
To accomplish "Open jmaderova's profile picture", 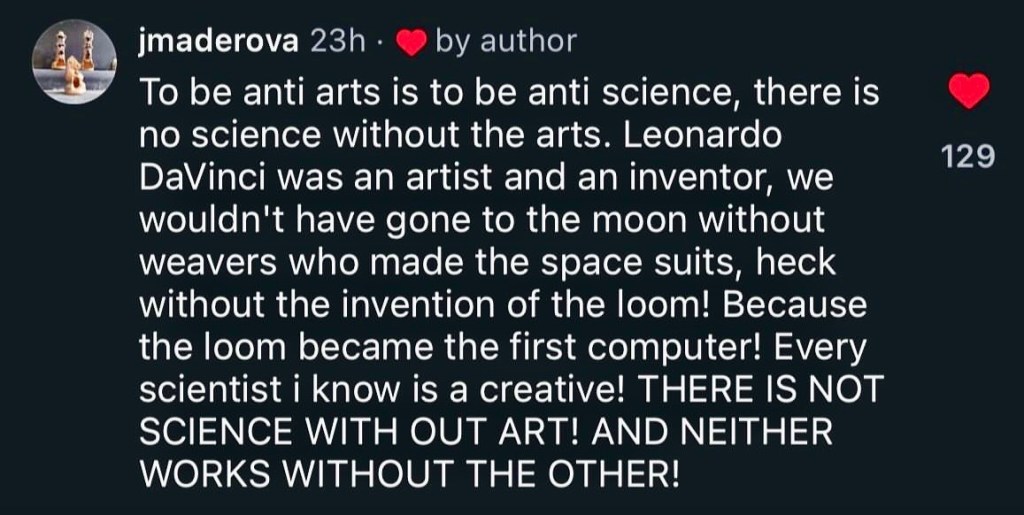I will click(75, 62).
